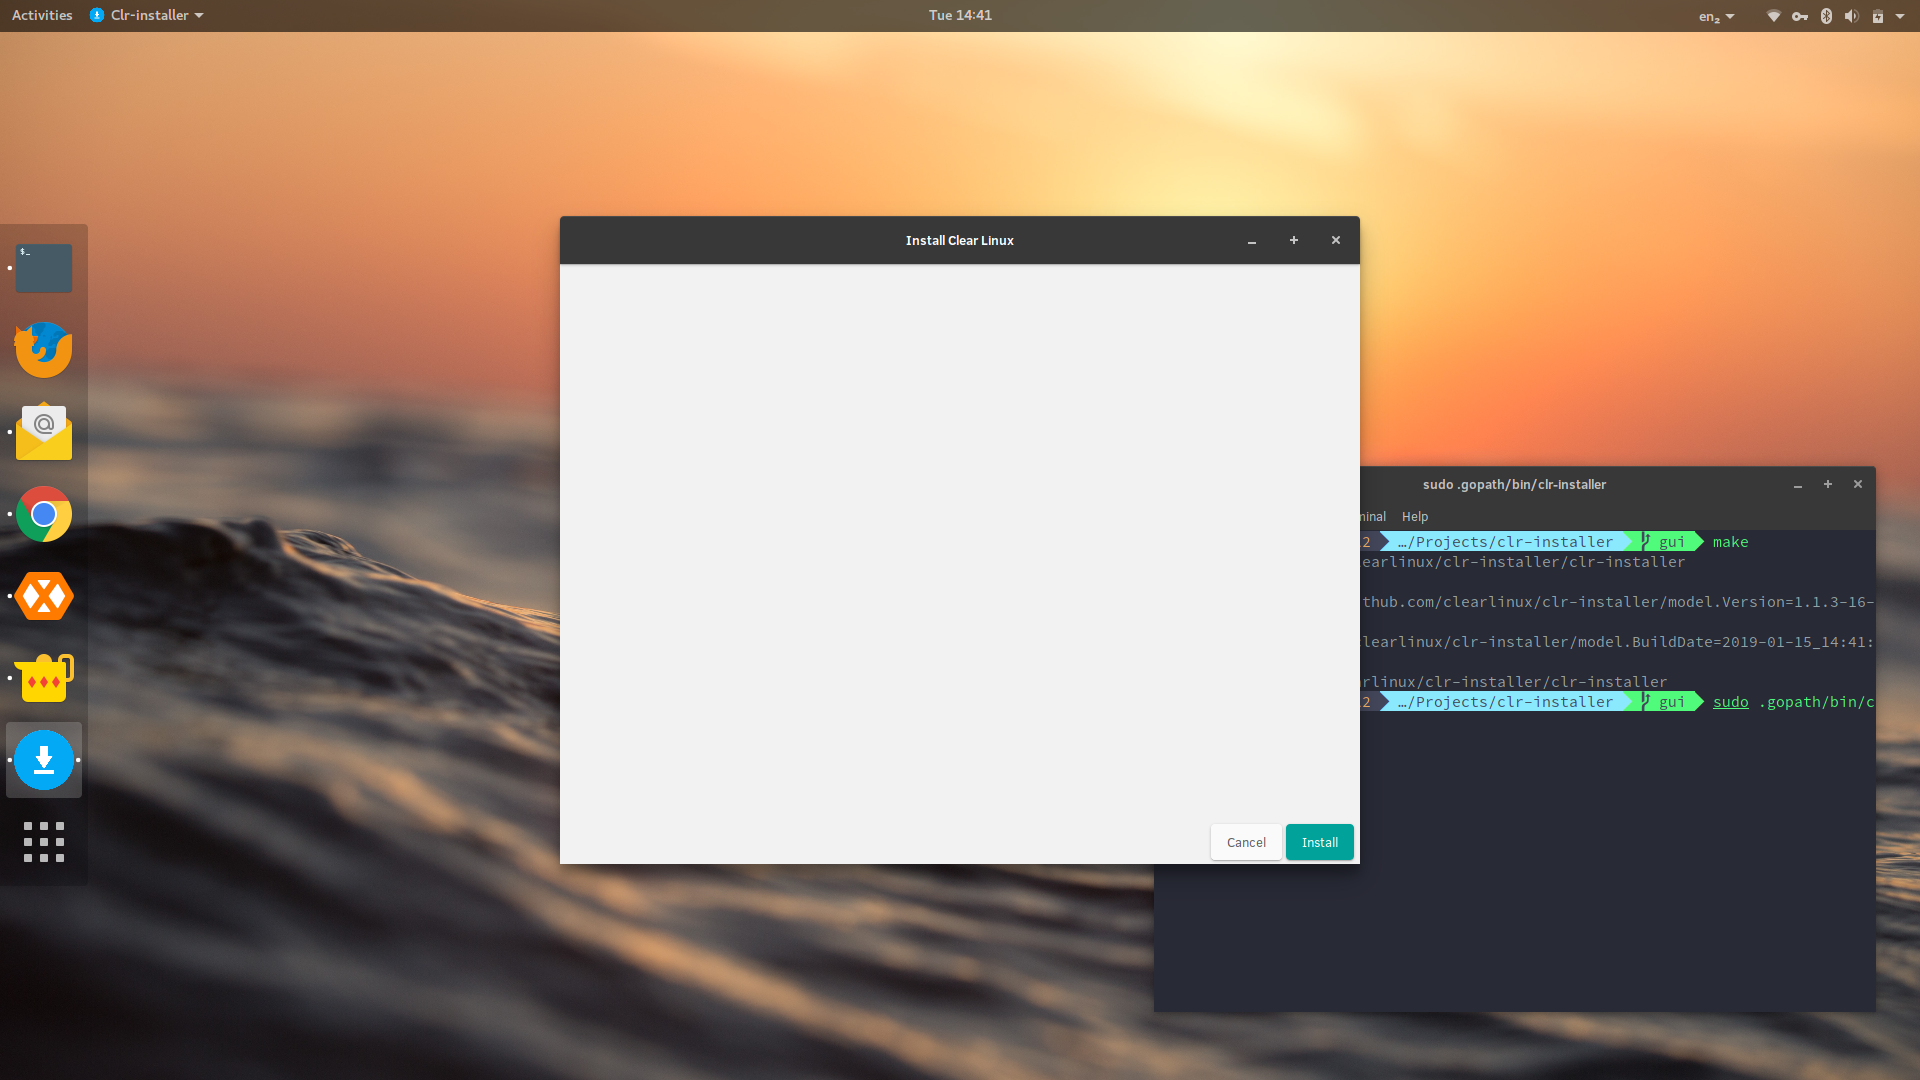Open the Terminal dock icon
The height and width of the screenshot is (1080, 1920).
(x=44, y=268)
